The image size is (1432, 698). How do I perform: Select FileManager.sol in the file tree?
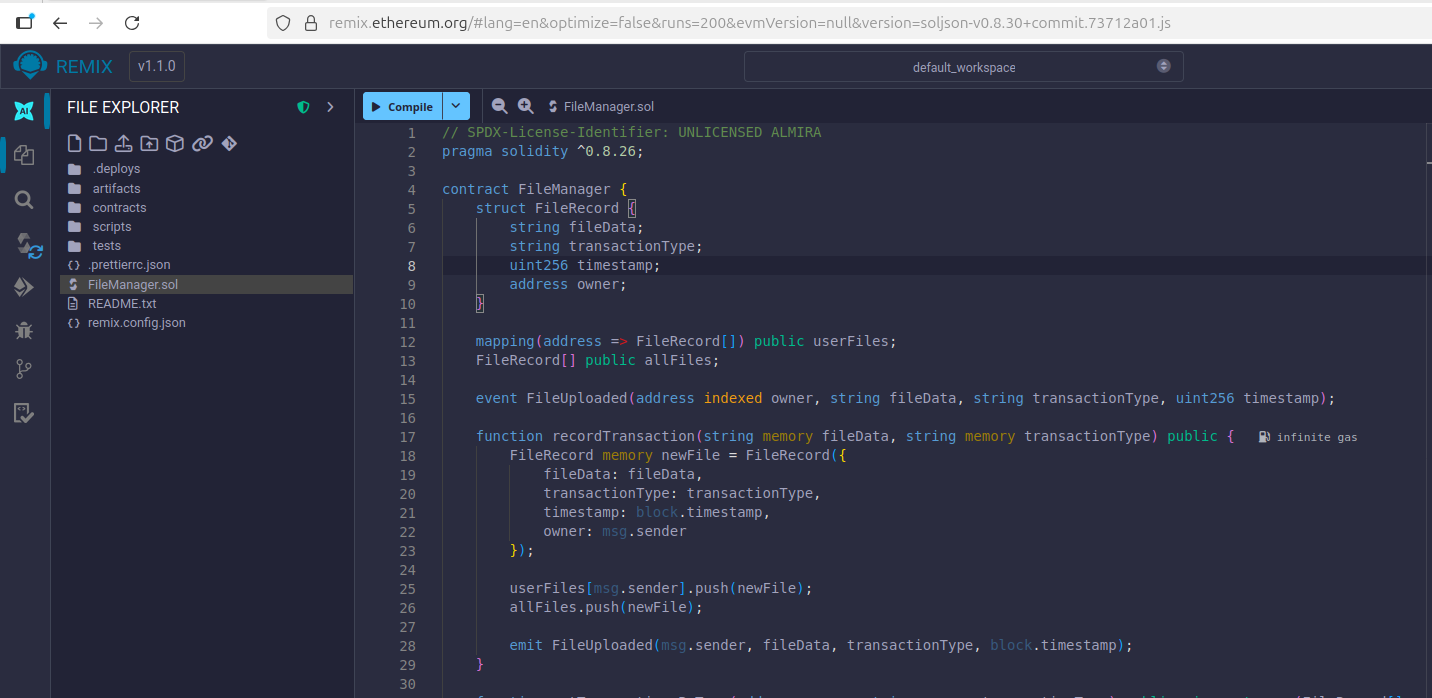point(206,284)
